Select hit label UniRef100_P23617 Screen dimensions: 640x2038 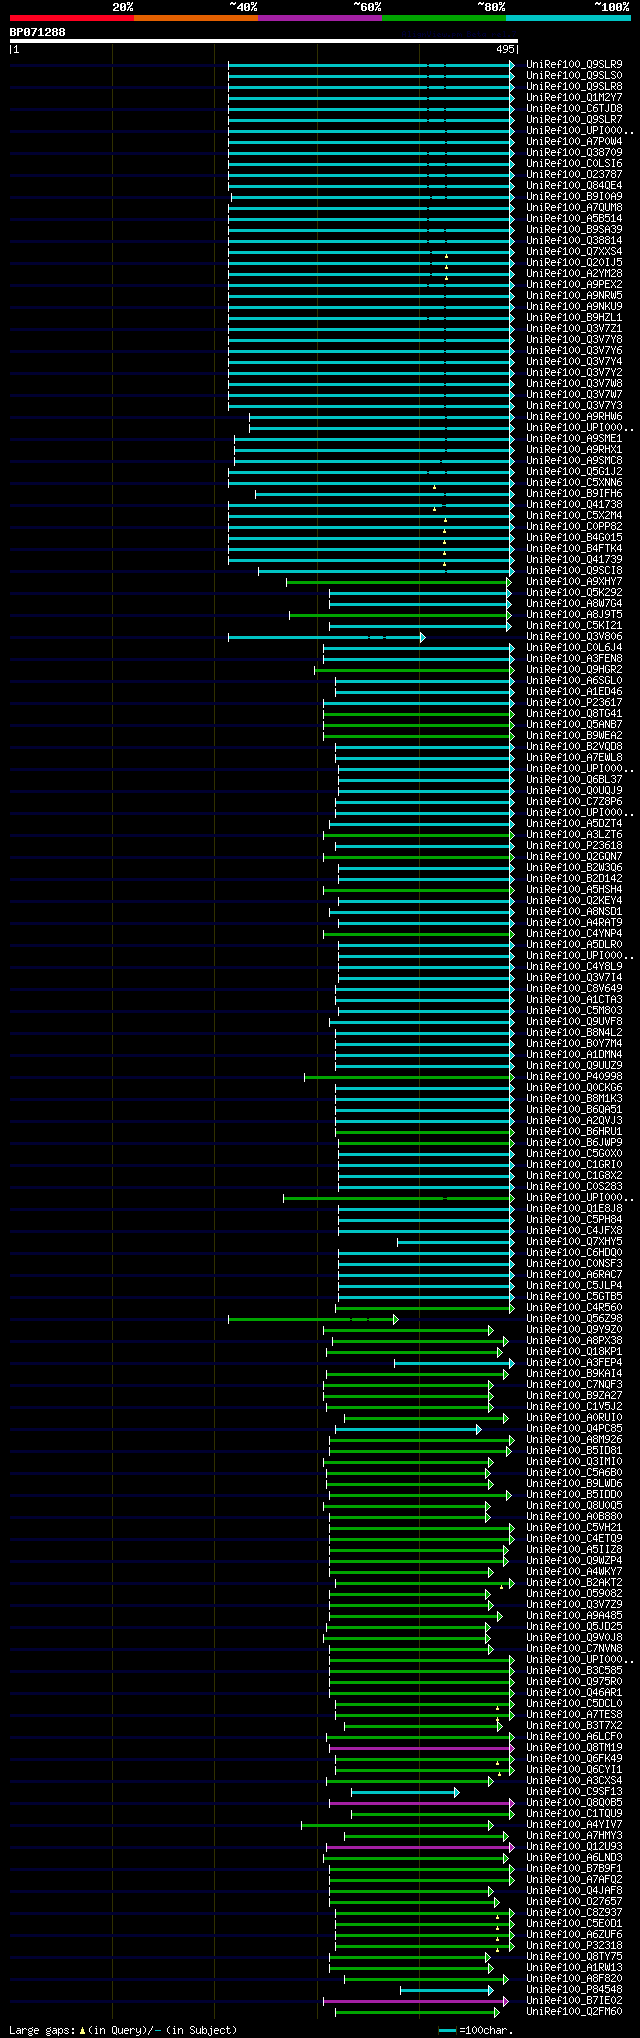tap(574, 703)
